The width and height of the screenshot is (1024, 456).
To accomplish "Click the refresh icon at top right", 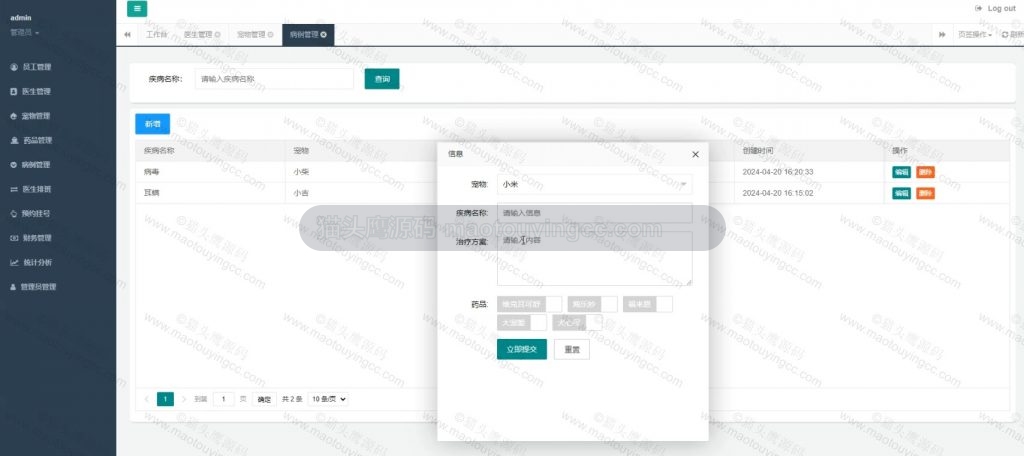I will (x=1005, y=35).
